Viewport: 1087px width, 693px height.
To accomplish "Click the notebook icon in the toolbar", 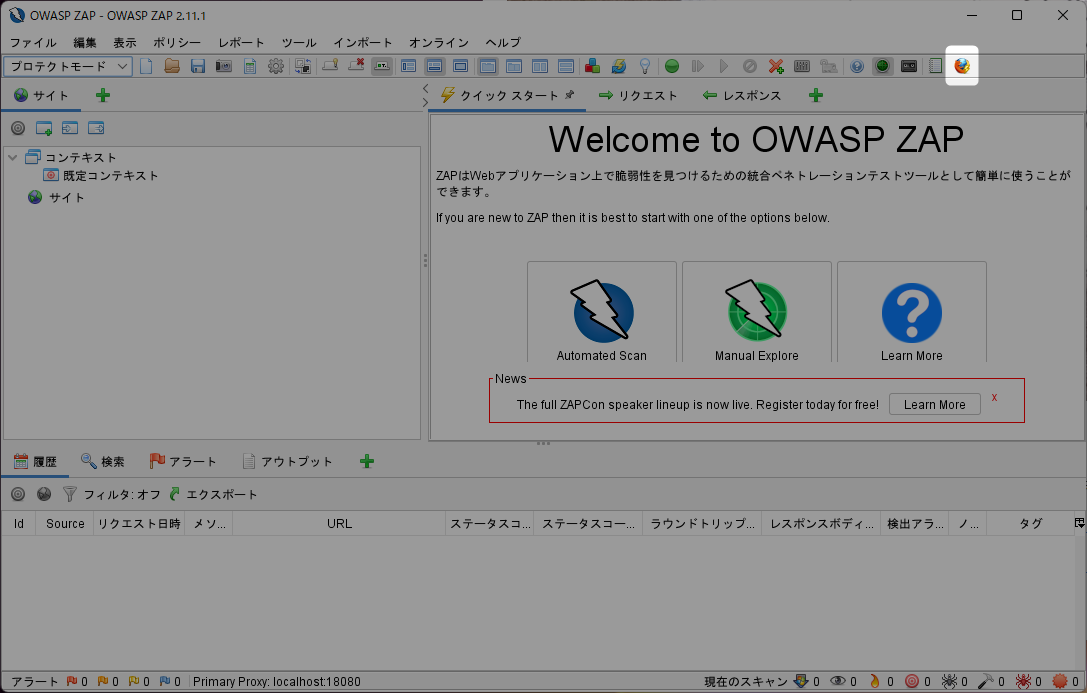I will (x=935, y=66).
